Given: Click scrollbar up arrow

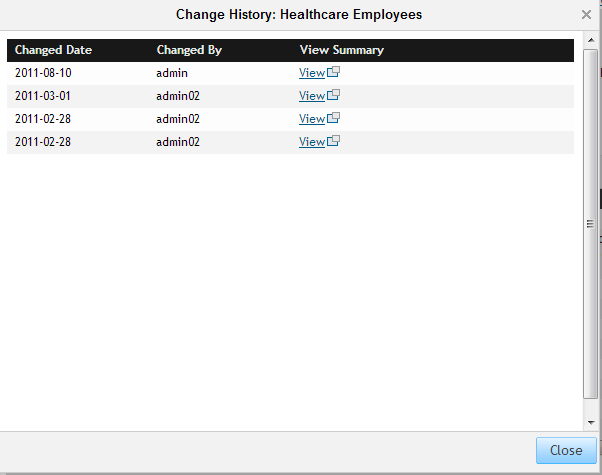Looking at the screenshot, I should 591,40.
